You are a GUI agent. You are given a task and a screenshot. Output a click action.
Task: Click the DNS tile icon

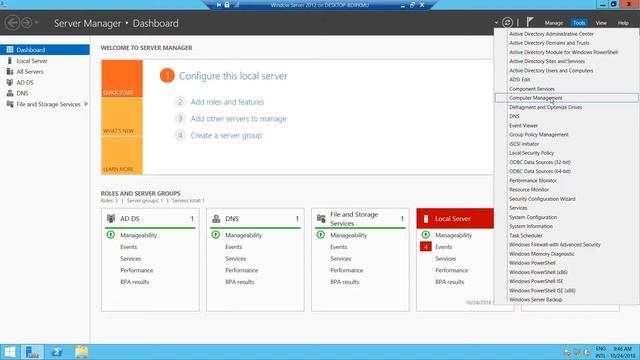pyautogui.click(x=216, y=219)
